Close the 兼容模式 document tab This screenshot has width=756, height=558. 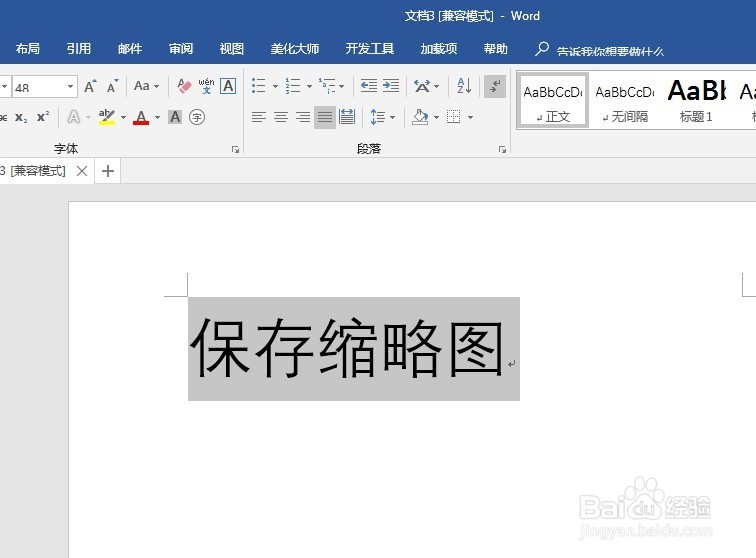(x=82, y=171)
